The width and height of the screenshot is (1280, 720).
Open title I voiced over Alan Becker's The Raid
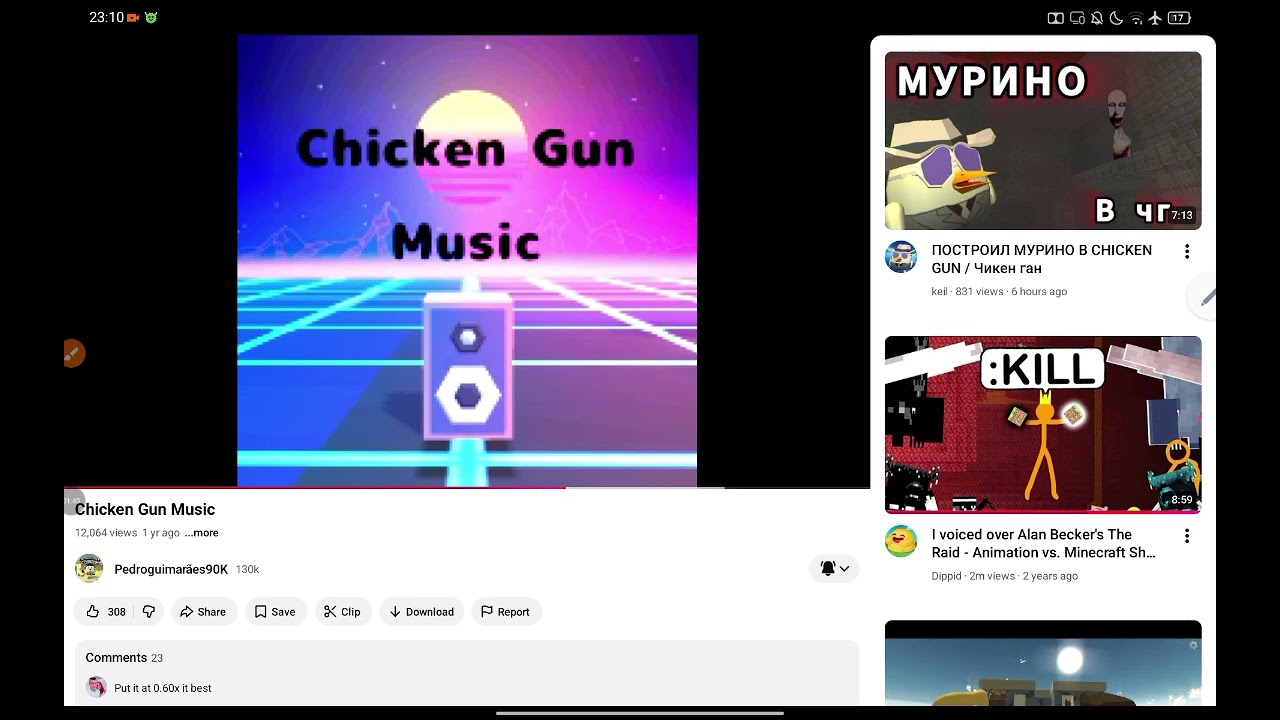(1044, 543)
